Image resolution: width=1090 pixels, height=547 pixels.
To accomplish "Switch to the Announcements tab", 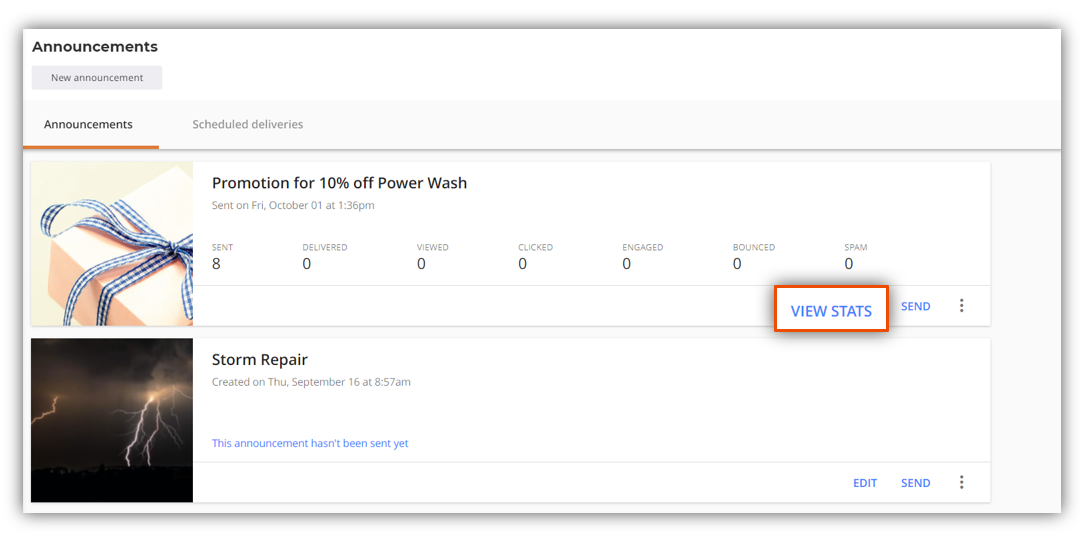I will coord(88,124).
